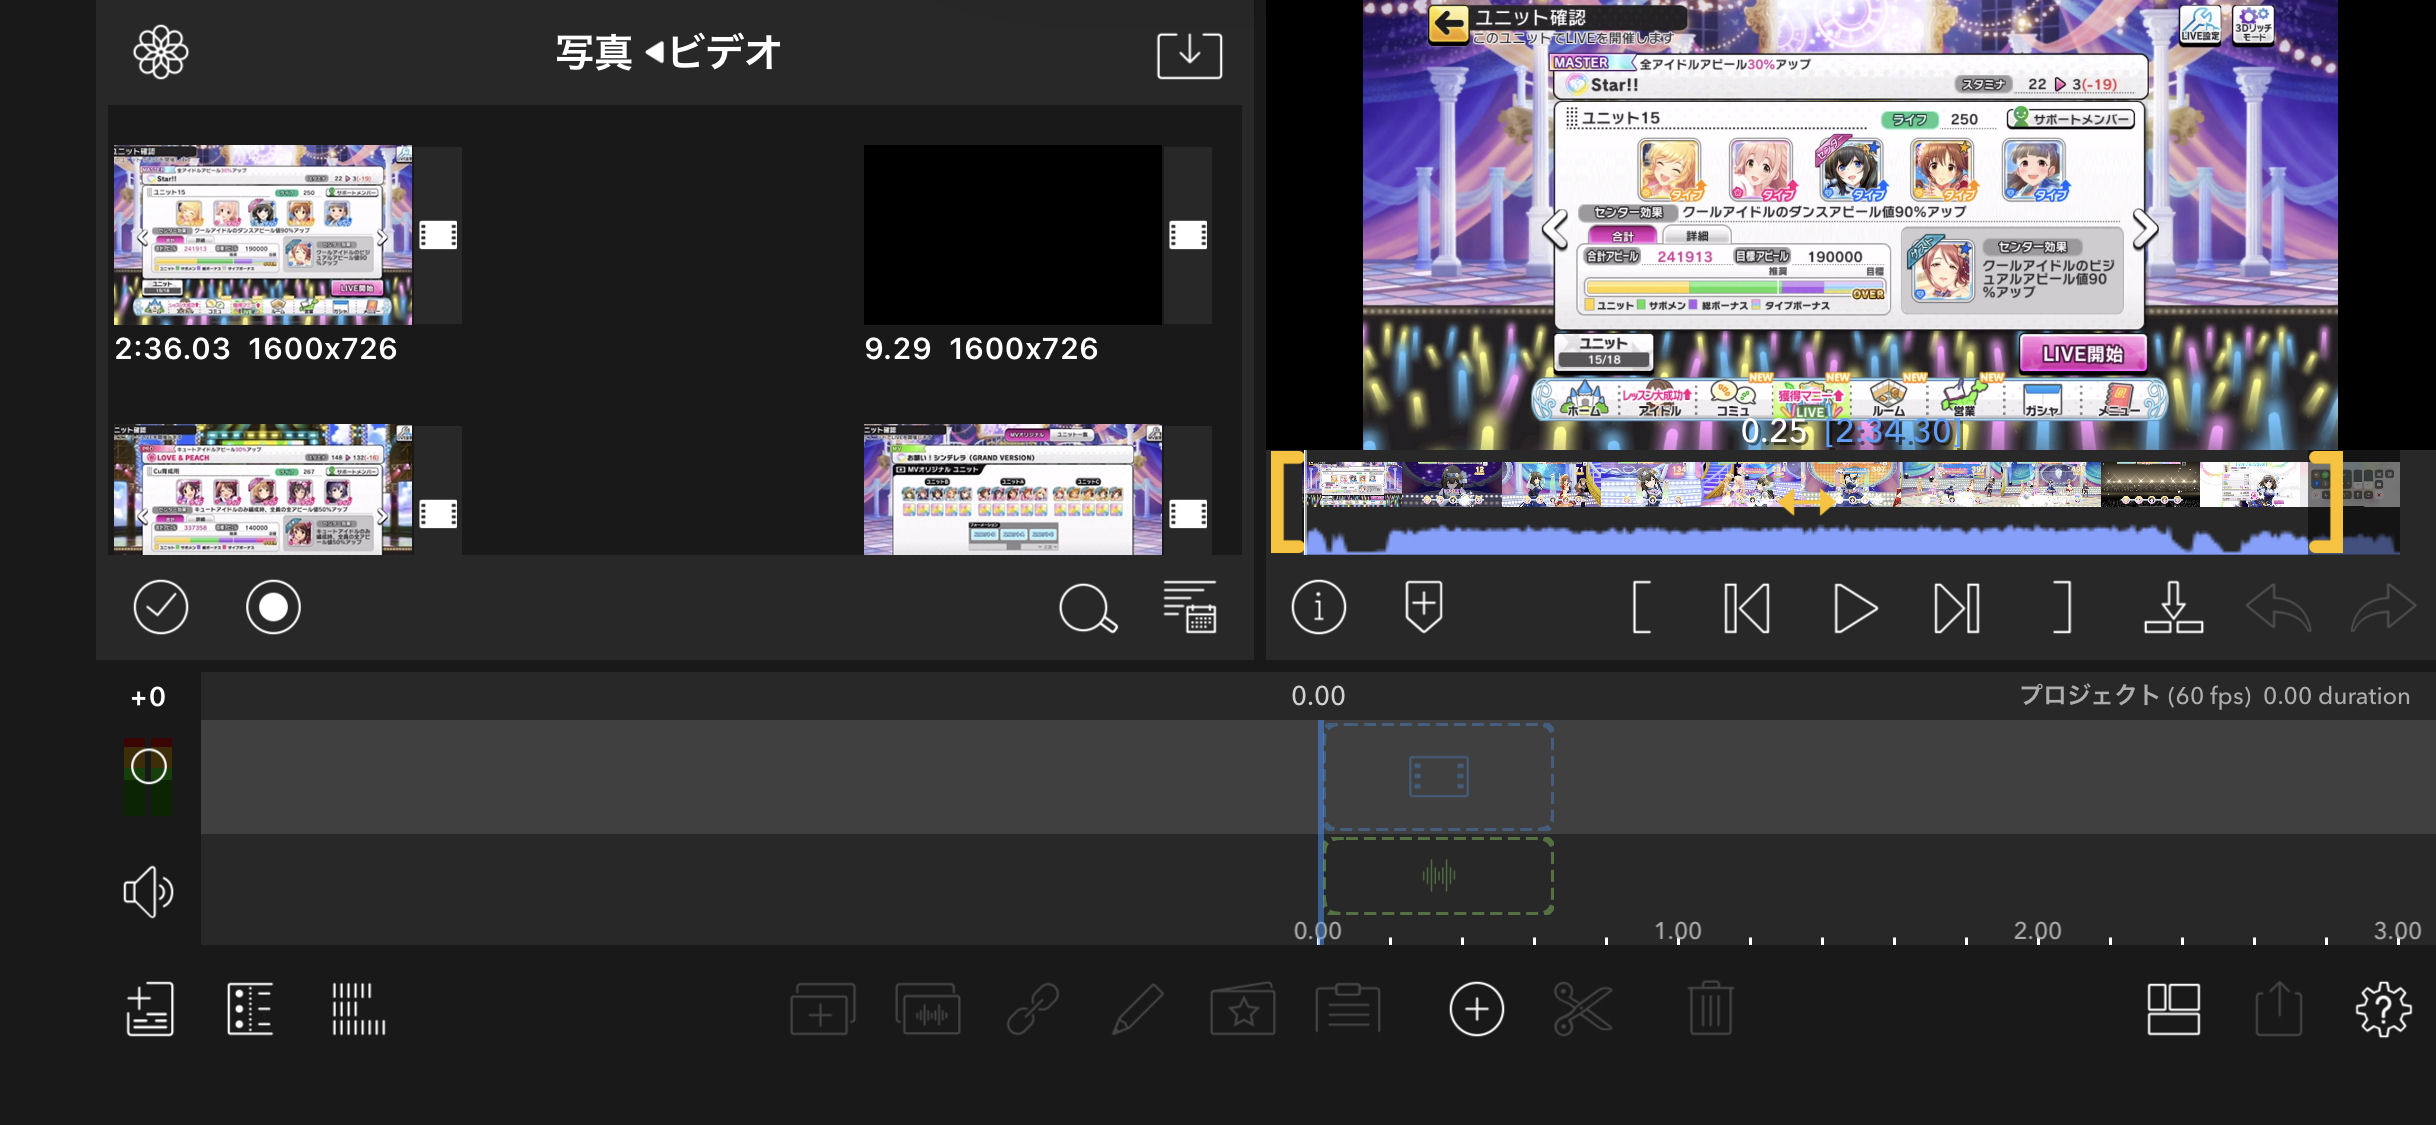Click the filmstrip icon beside 9.29 clip
Viewport: 2436px width, 1125px height.
(1188, 235)
